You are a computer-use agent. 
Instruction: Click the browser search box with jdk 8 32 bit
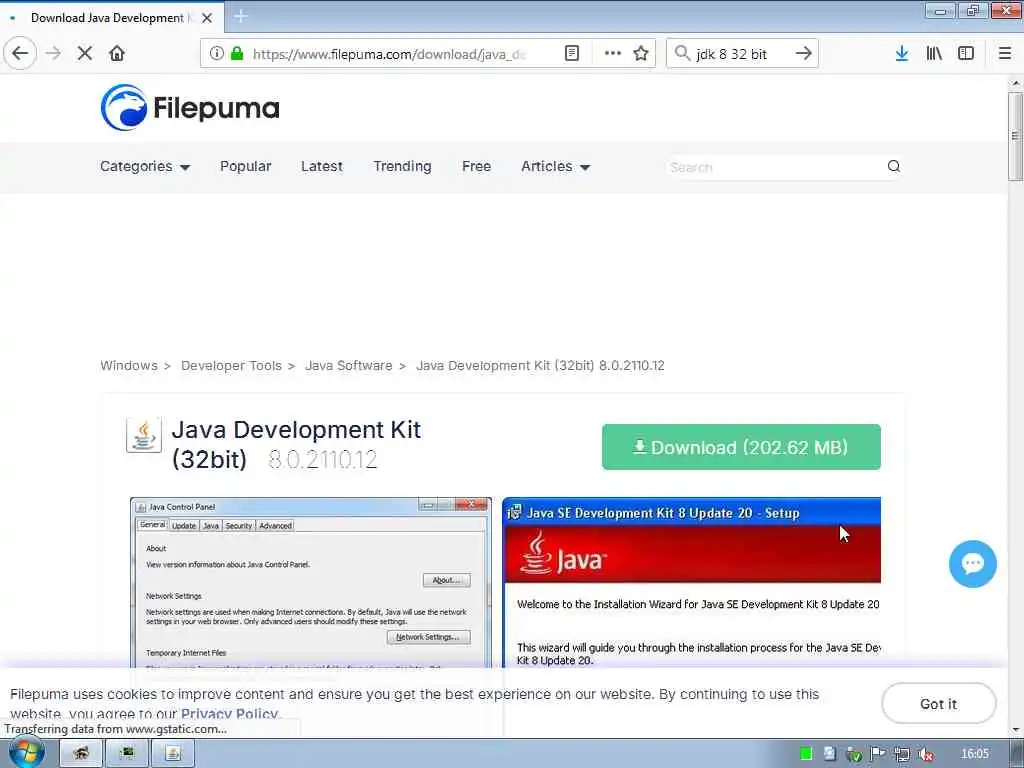pyautogui.click(x=741, y=54)
